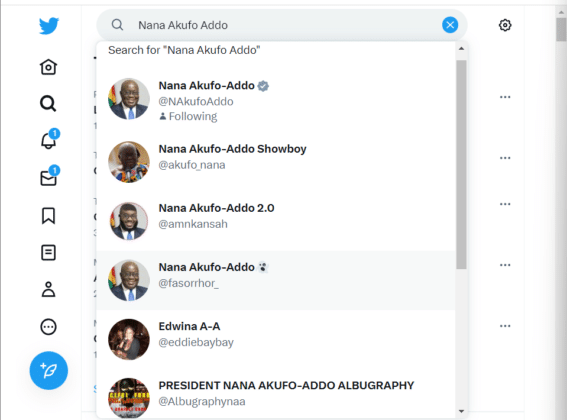Click the dropdown list's down scroll arrow

point(461,411)
